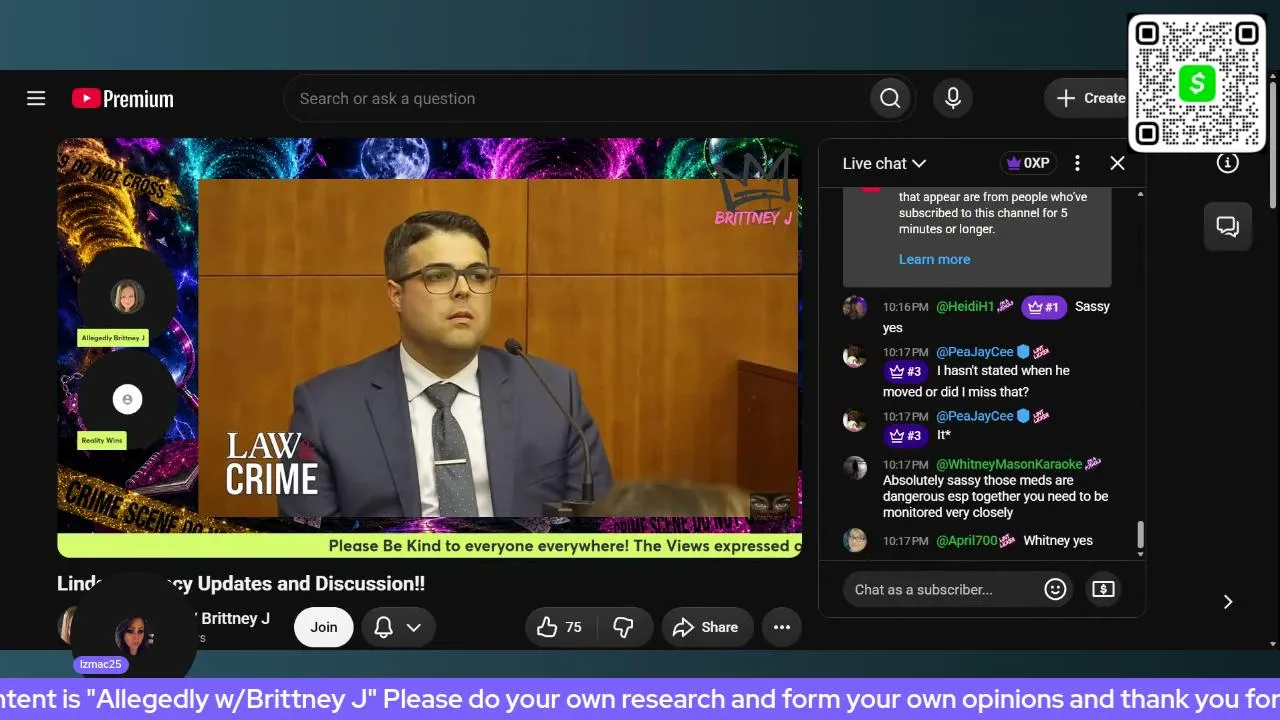Click the video title text
Screen dimensions: 1280x720
coord(241,583)
